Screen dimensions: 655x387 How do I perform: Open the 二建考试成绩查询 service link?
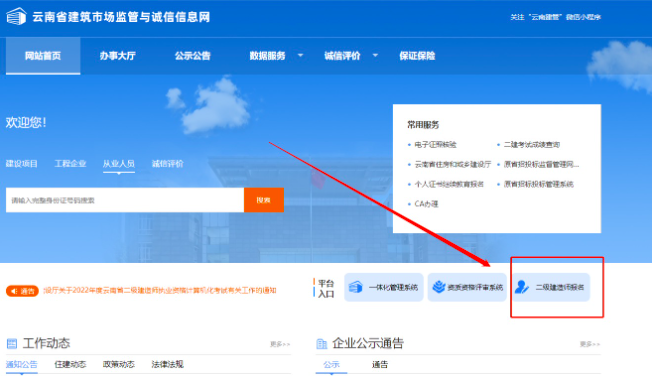532,145
